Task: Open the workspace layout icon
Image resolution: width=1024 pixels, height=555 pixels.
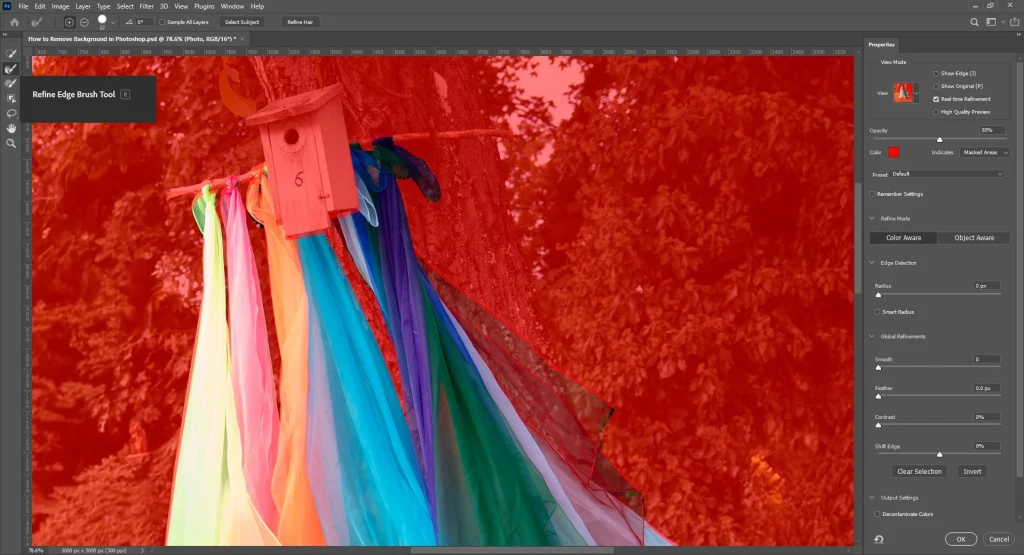Action: click(x=991, y=22)
